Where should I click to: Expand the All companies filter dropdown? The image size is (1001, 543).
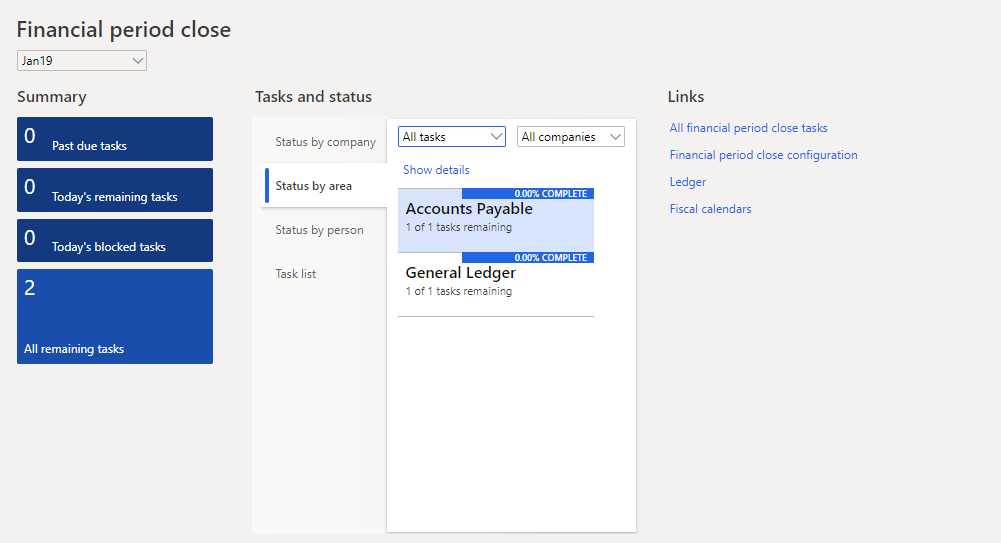click(x=570, y=137)
